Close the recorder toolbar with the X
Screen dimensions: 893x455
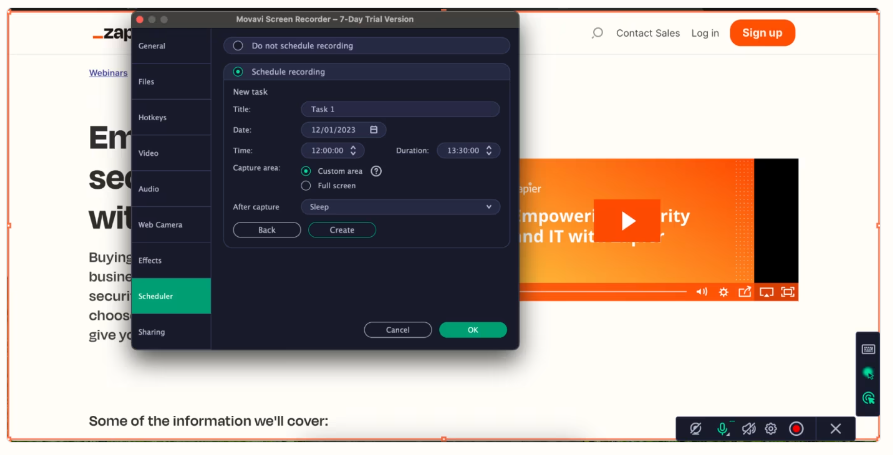(x=835, y=429)
